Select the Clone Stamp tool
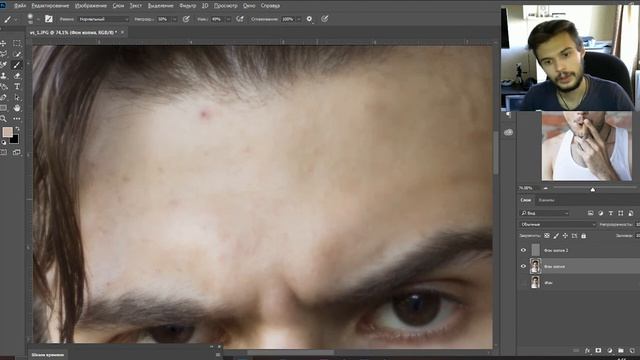Viewport: 640px width, 360px height. click(x=3, y=76)
